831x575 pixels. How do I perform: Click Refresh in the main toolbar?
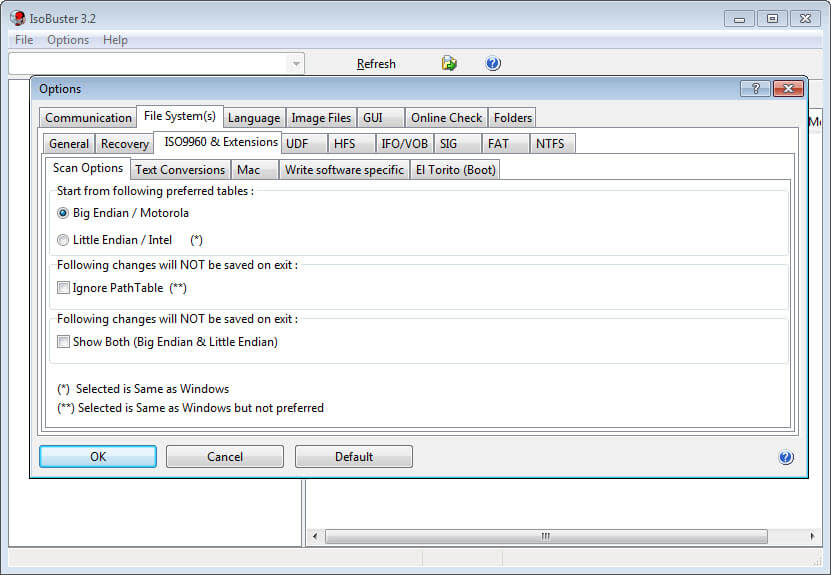[x=376, y=64]
